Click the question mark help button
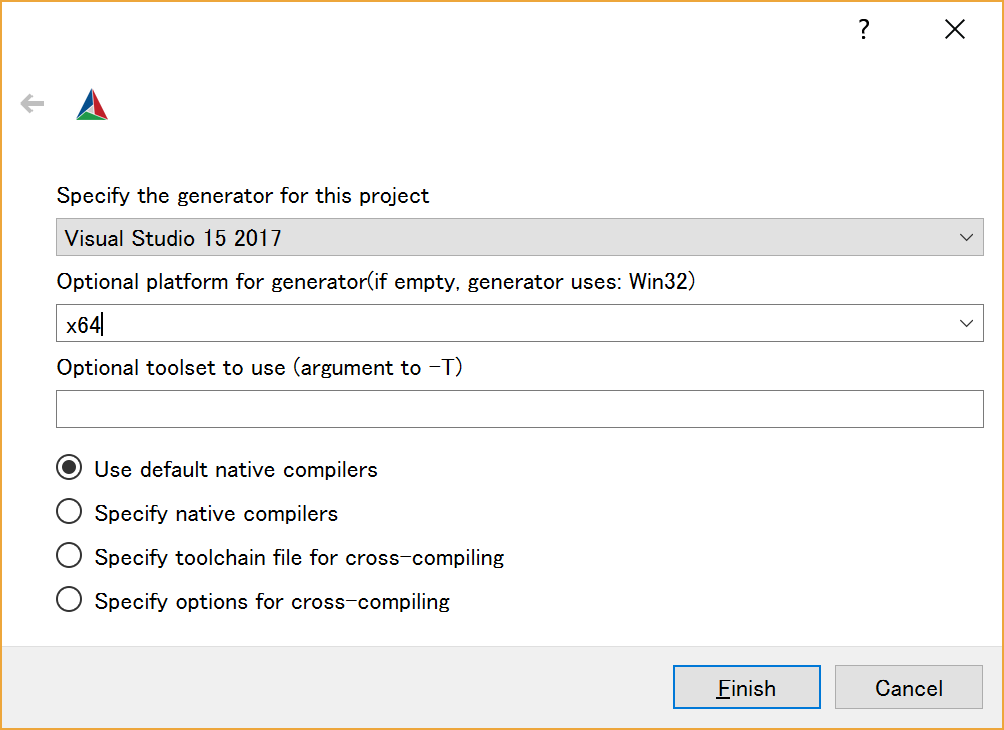The width and height of the screenshot is (1004, 730). pos(864,30)
